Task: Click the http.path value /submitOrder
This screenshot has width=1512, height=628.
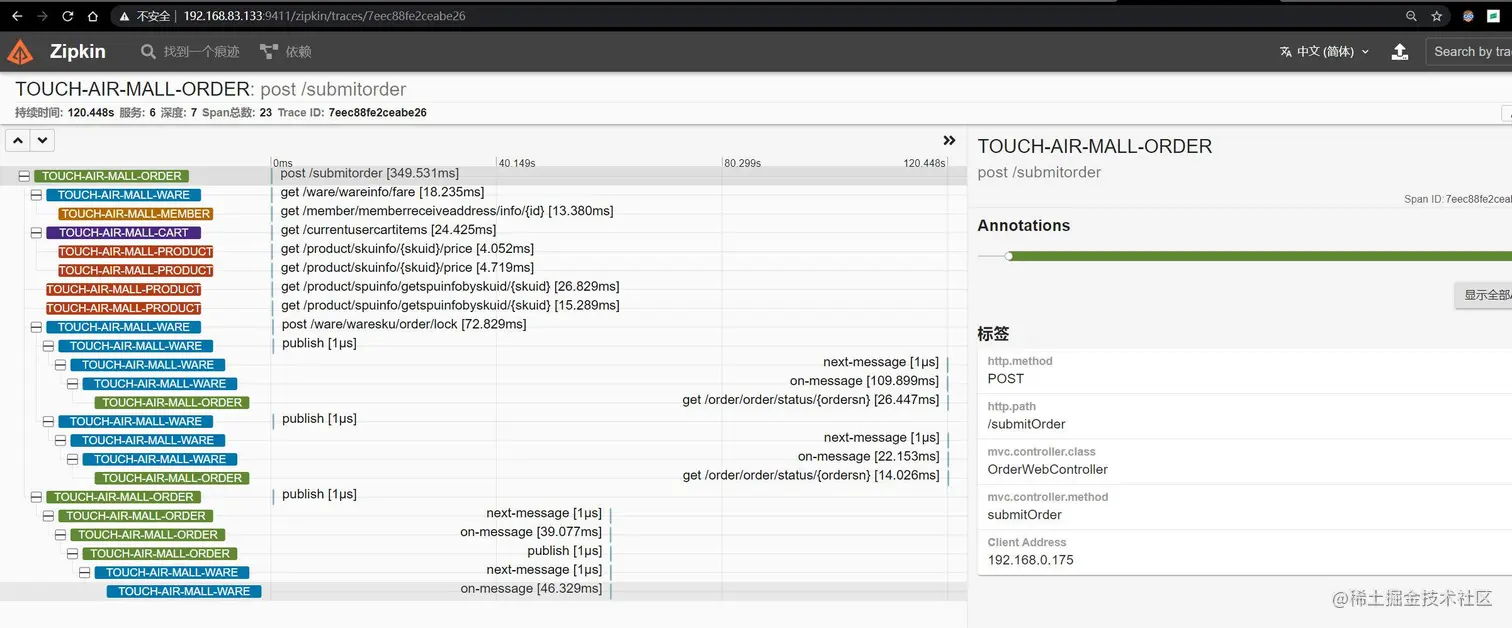Action: pos(1026,424)
